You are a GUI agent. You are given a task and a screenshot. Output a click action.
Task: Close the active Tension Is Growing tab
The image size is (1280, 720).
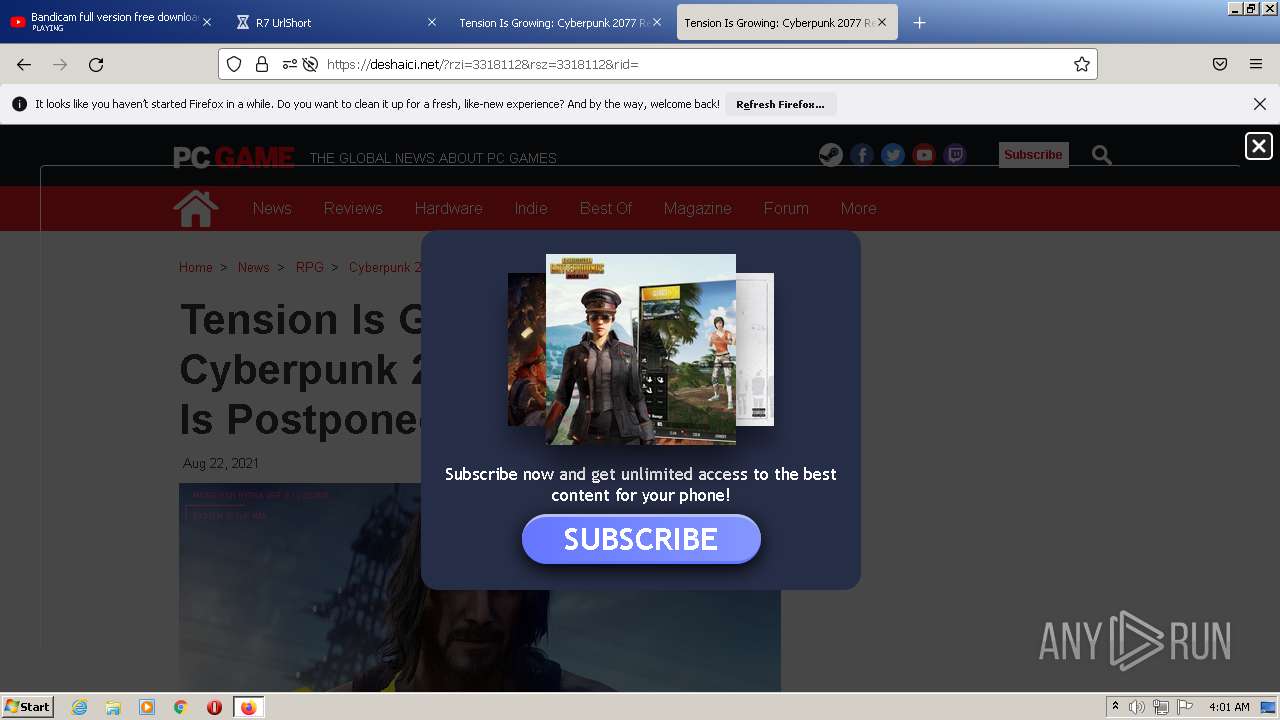coord(882,22)
